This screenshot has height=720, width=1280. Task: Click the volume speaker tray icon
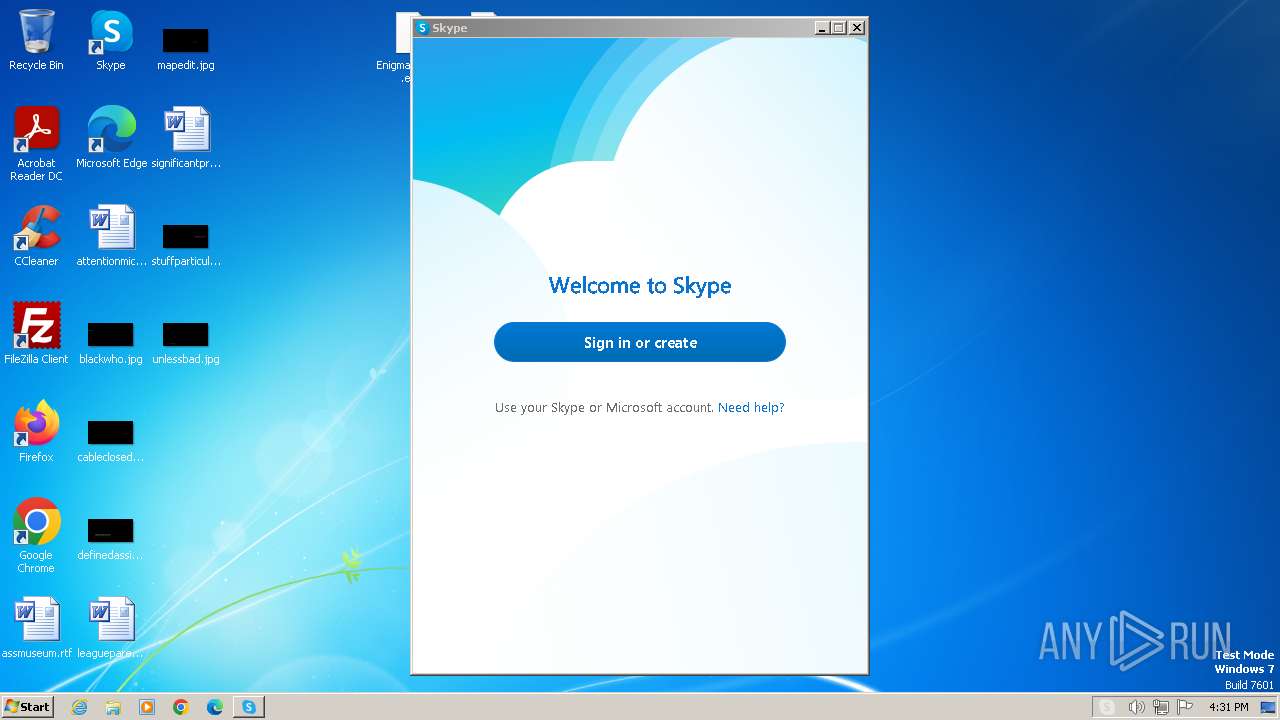tap(1136, 707)
